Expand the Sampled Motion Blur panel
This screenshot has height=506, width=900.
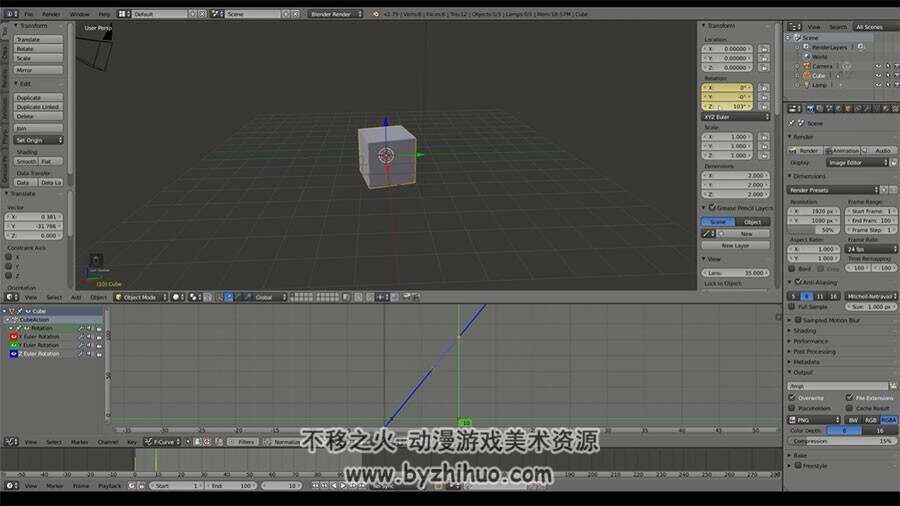coord(790,320)
